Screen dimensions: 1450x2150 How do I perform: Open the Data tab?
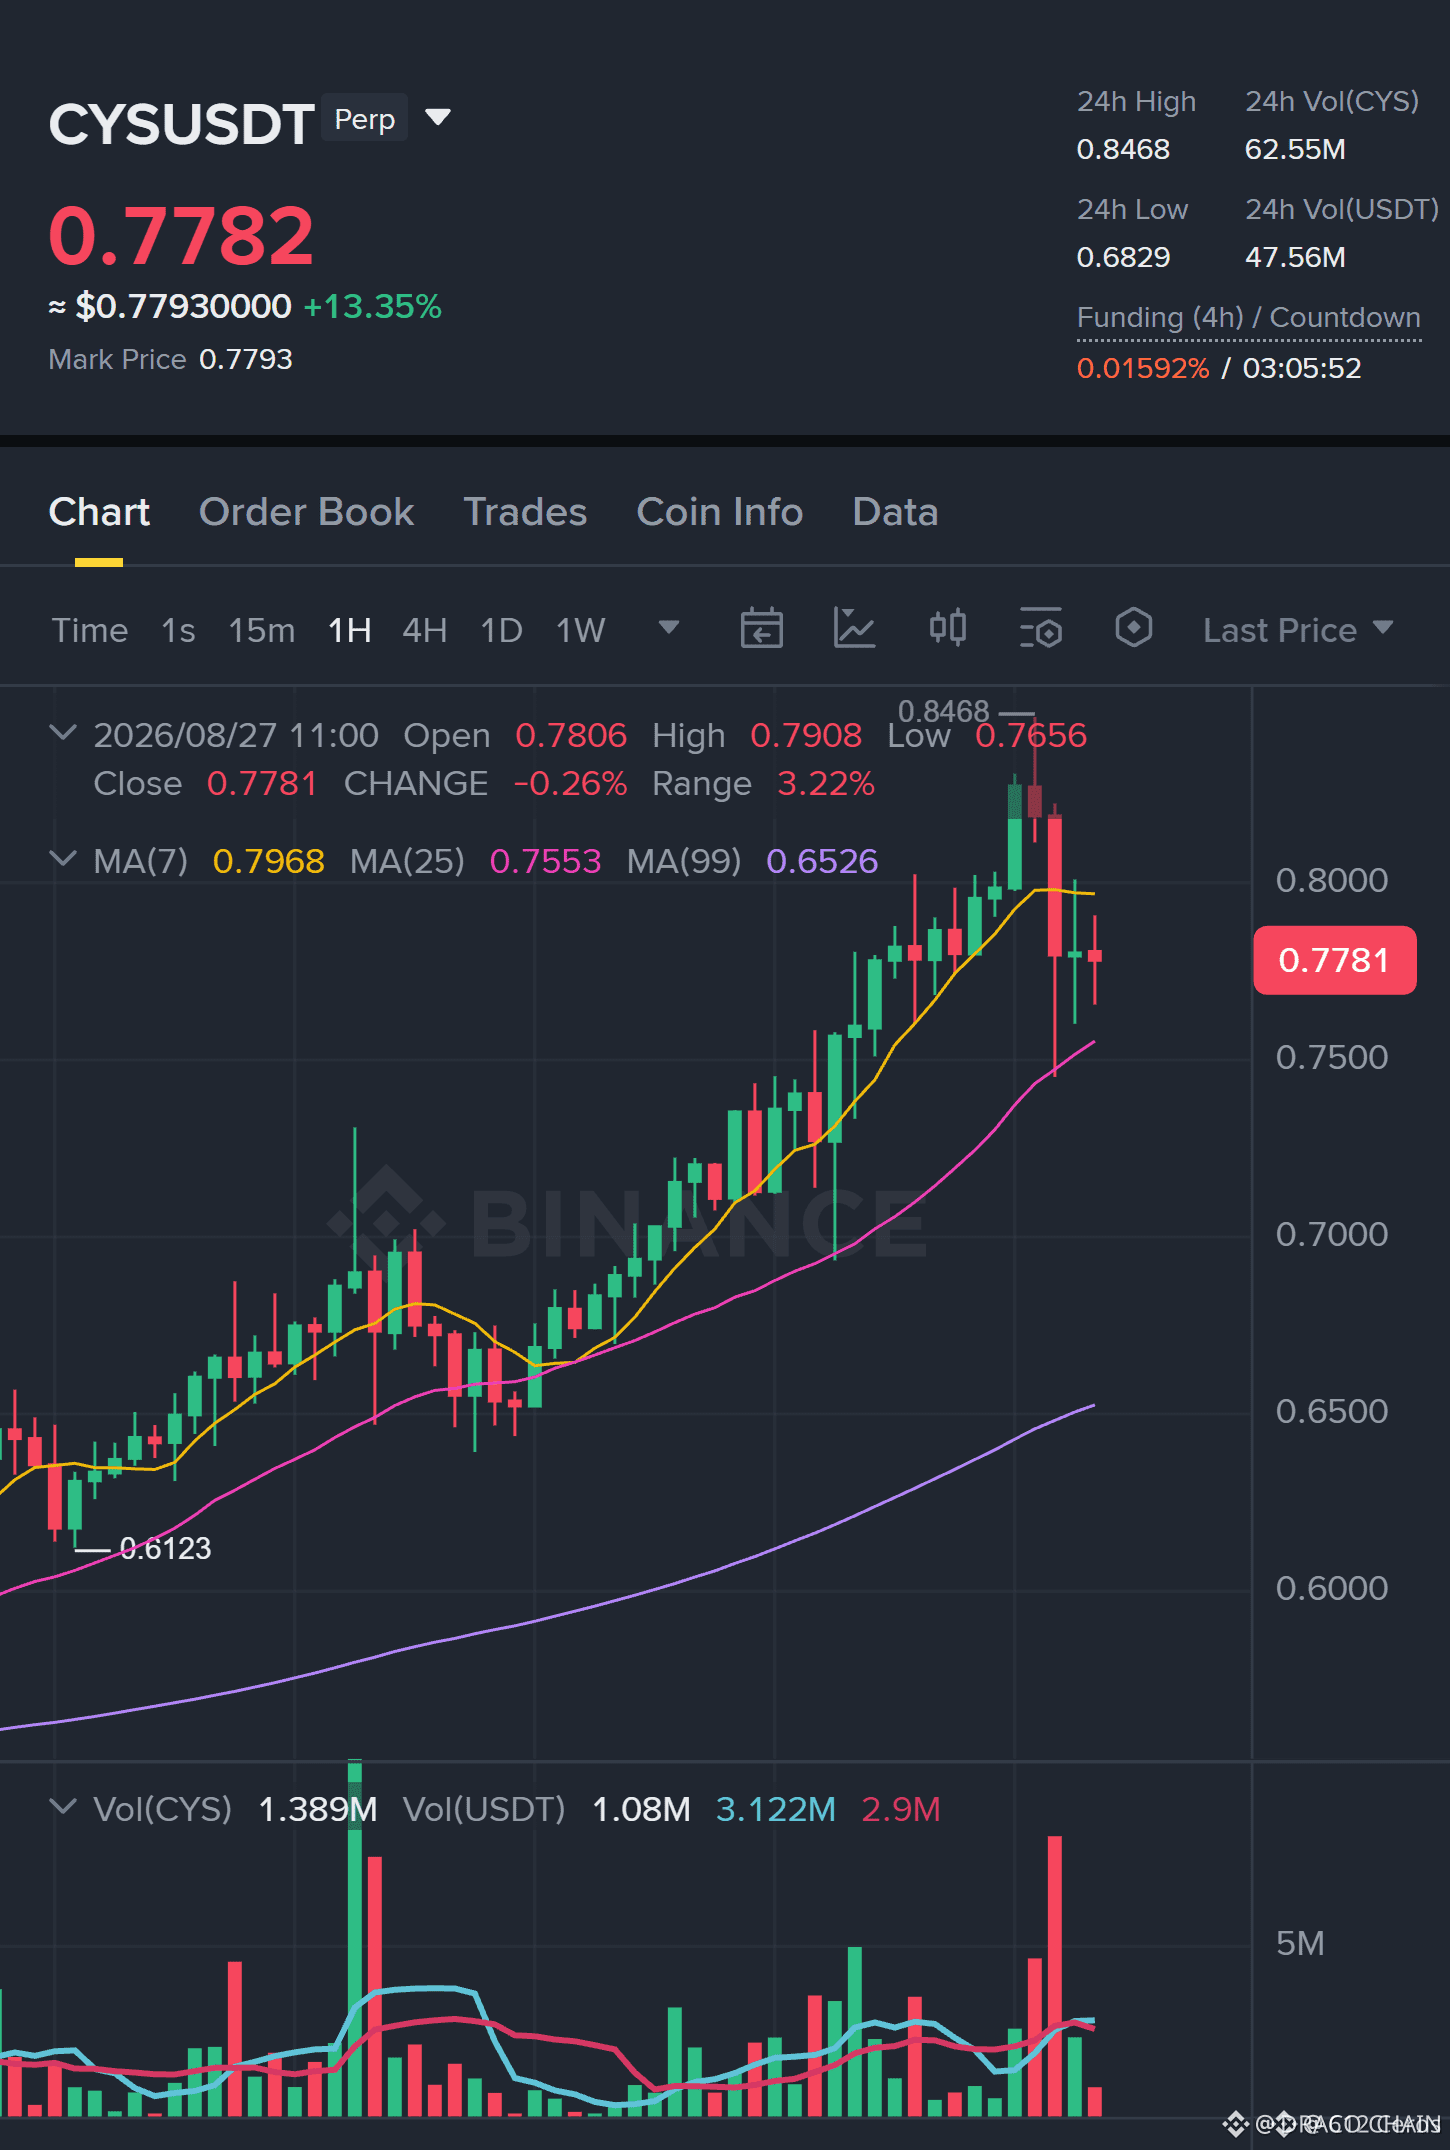895,512
